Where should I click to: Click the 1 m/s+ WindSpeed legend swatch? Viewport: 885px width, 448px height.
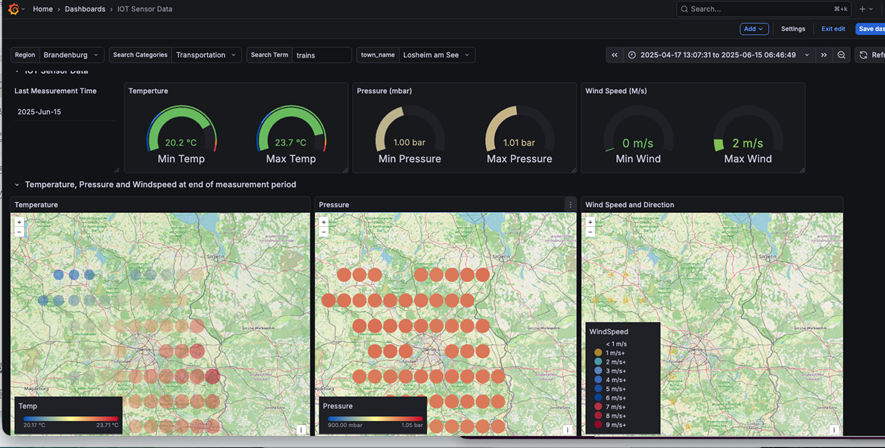(x=598, y=353)
